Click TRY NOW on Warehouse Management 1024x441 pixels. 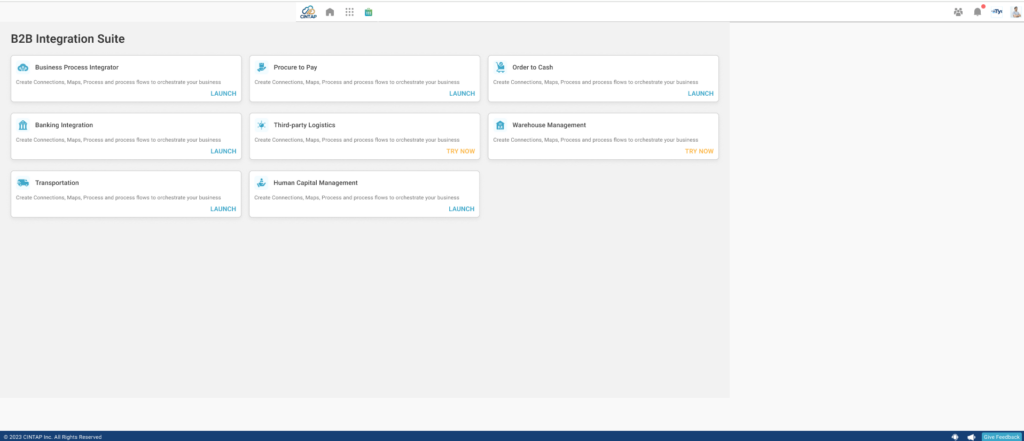coord(699,151)
